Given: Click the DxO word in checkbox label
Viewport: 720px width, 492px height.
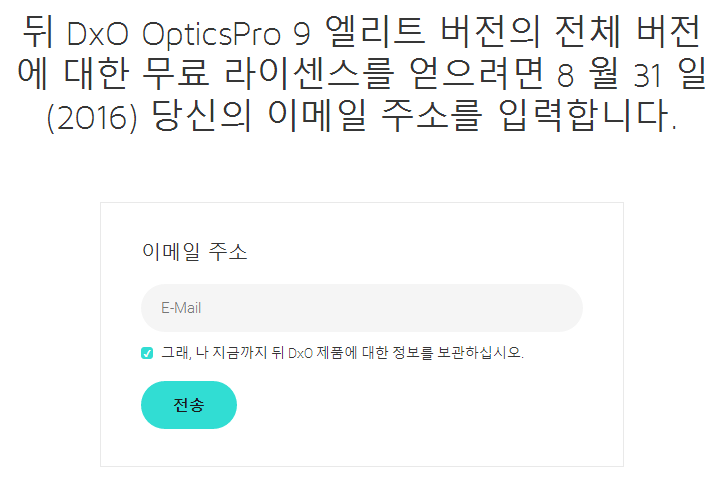Looking at the screenshot, I should pos(300,353).
